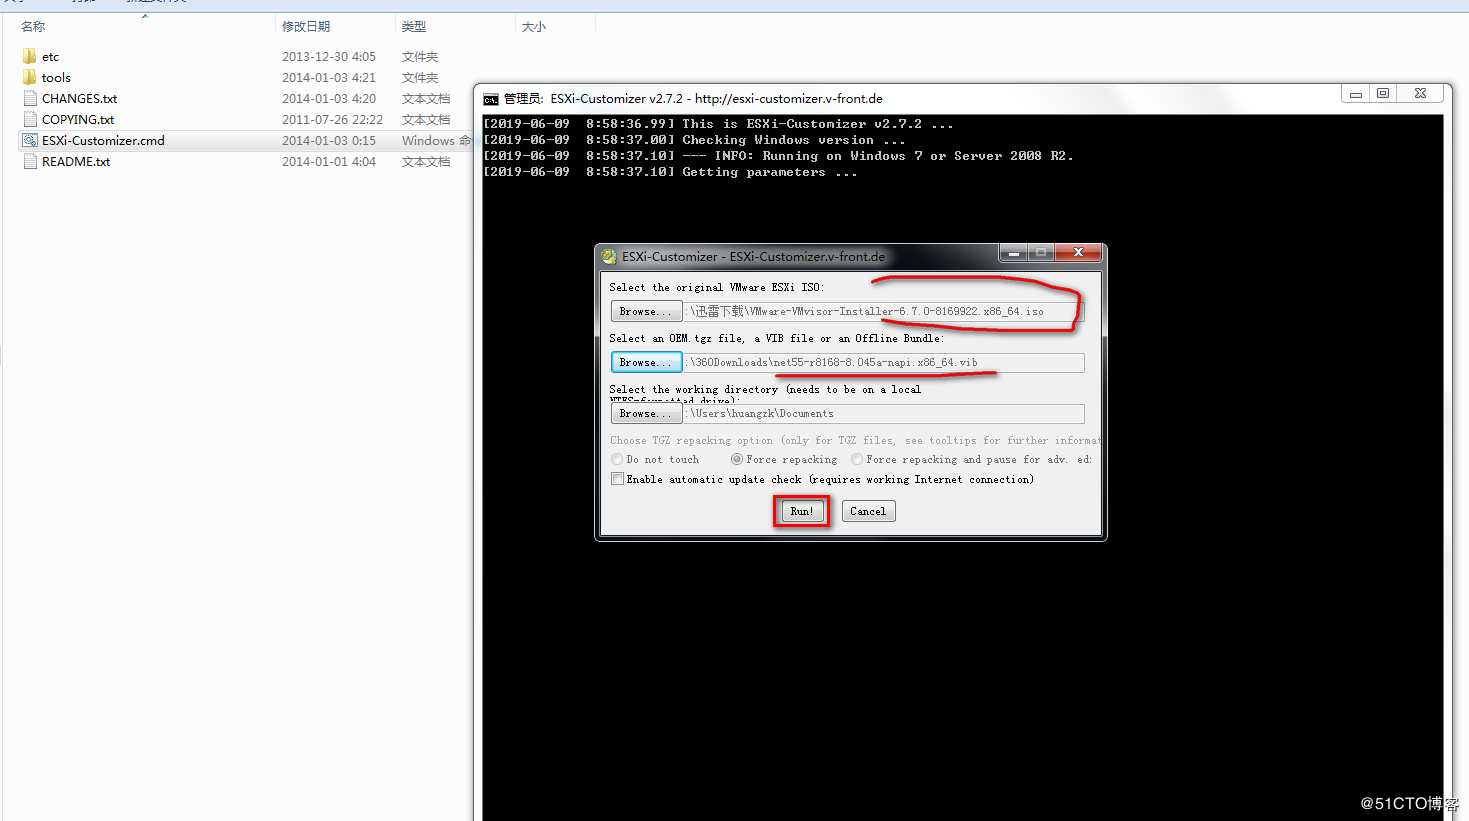Enable automatic update check checkbox
The height and width of the screenshot is (821, 1469).
(x=617, y=479)
